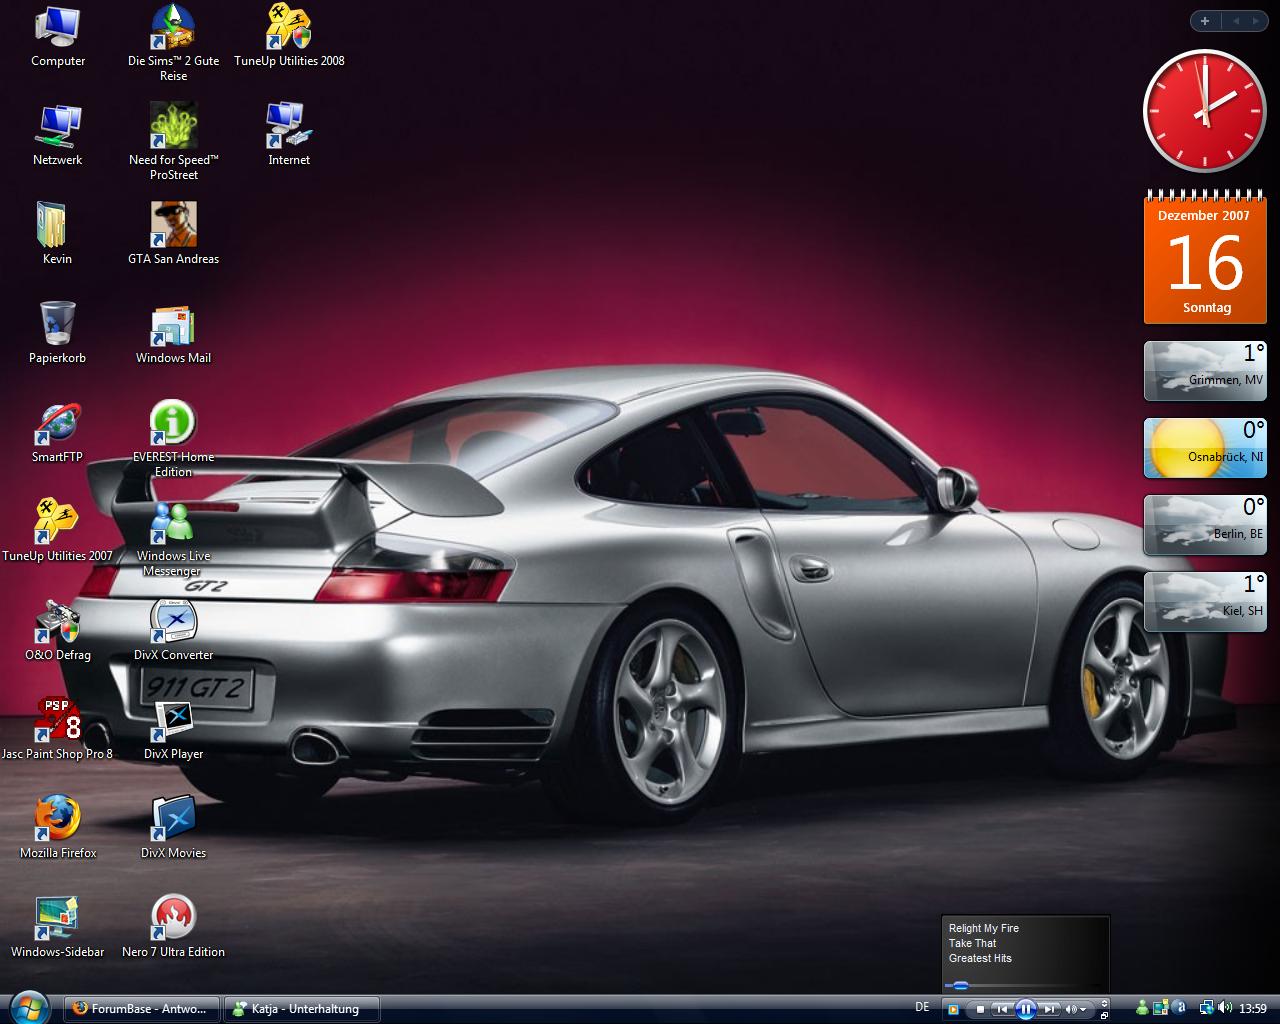
Task: Select the DivX Converter shortcut
Action: (x=173, y=630)
